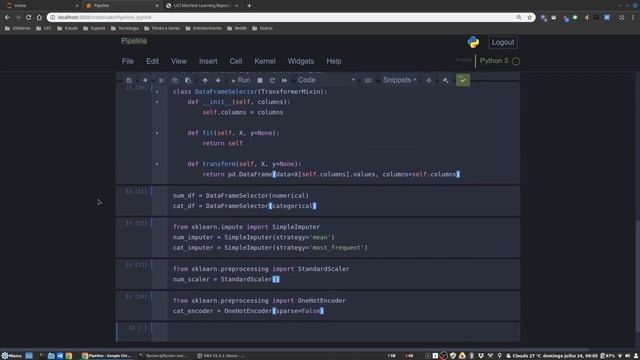Click the cell with OneHotEncoder code
Screen dimensions: 640x360
pos(344,306)
